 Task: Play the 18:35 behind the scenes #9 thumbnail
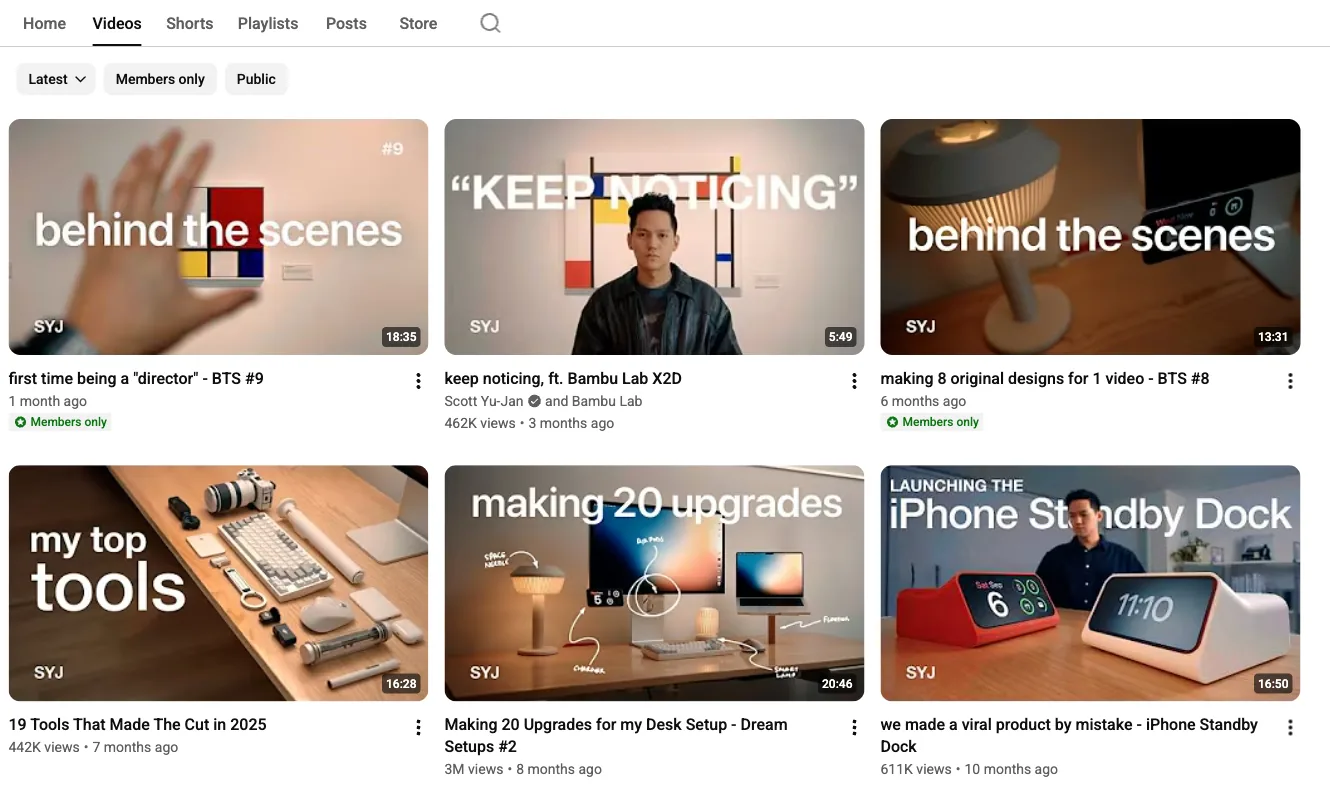click(x=218, y=237)
